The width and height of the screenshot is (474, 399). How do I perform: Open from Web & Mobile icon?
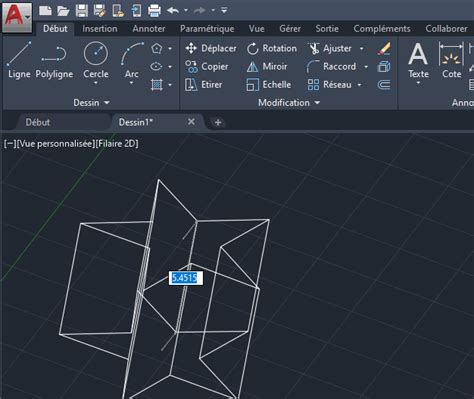pos(118,11)
